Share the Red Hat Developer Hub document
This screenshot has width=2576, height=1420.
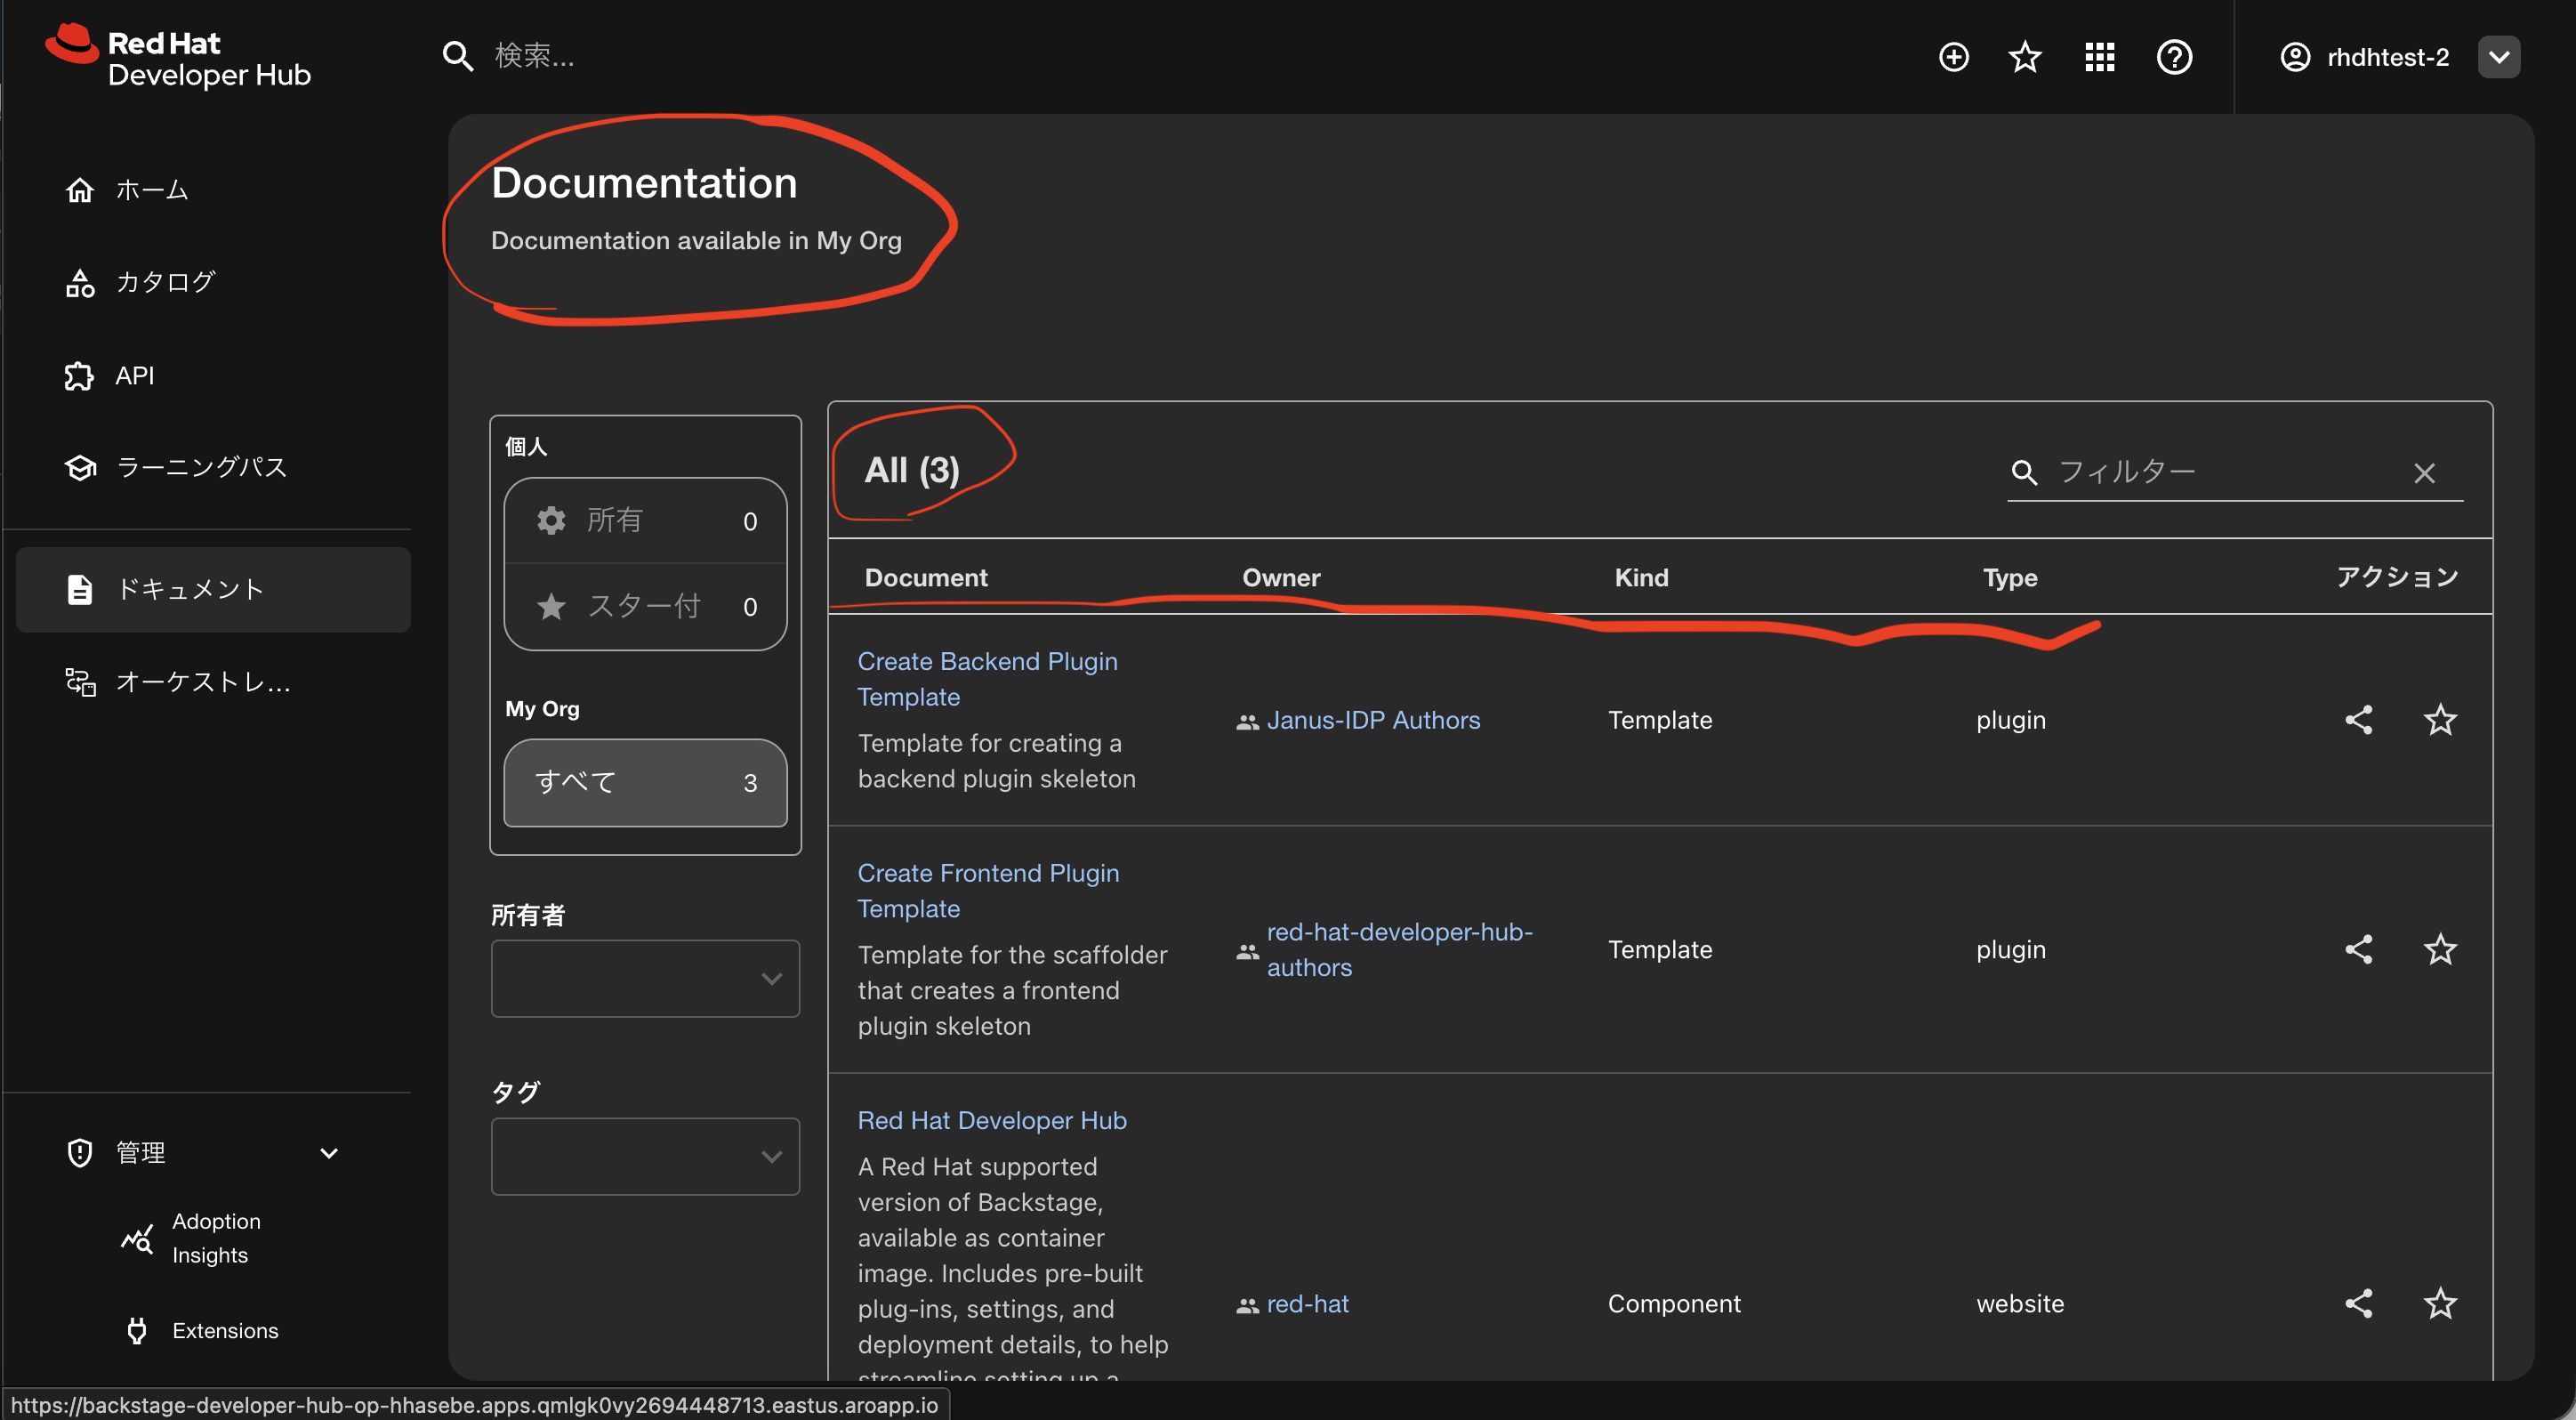(2359, 1303)
